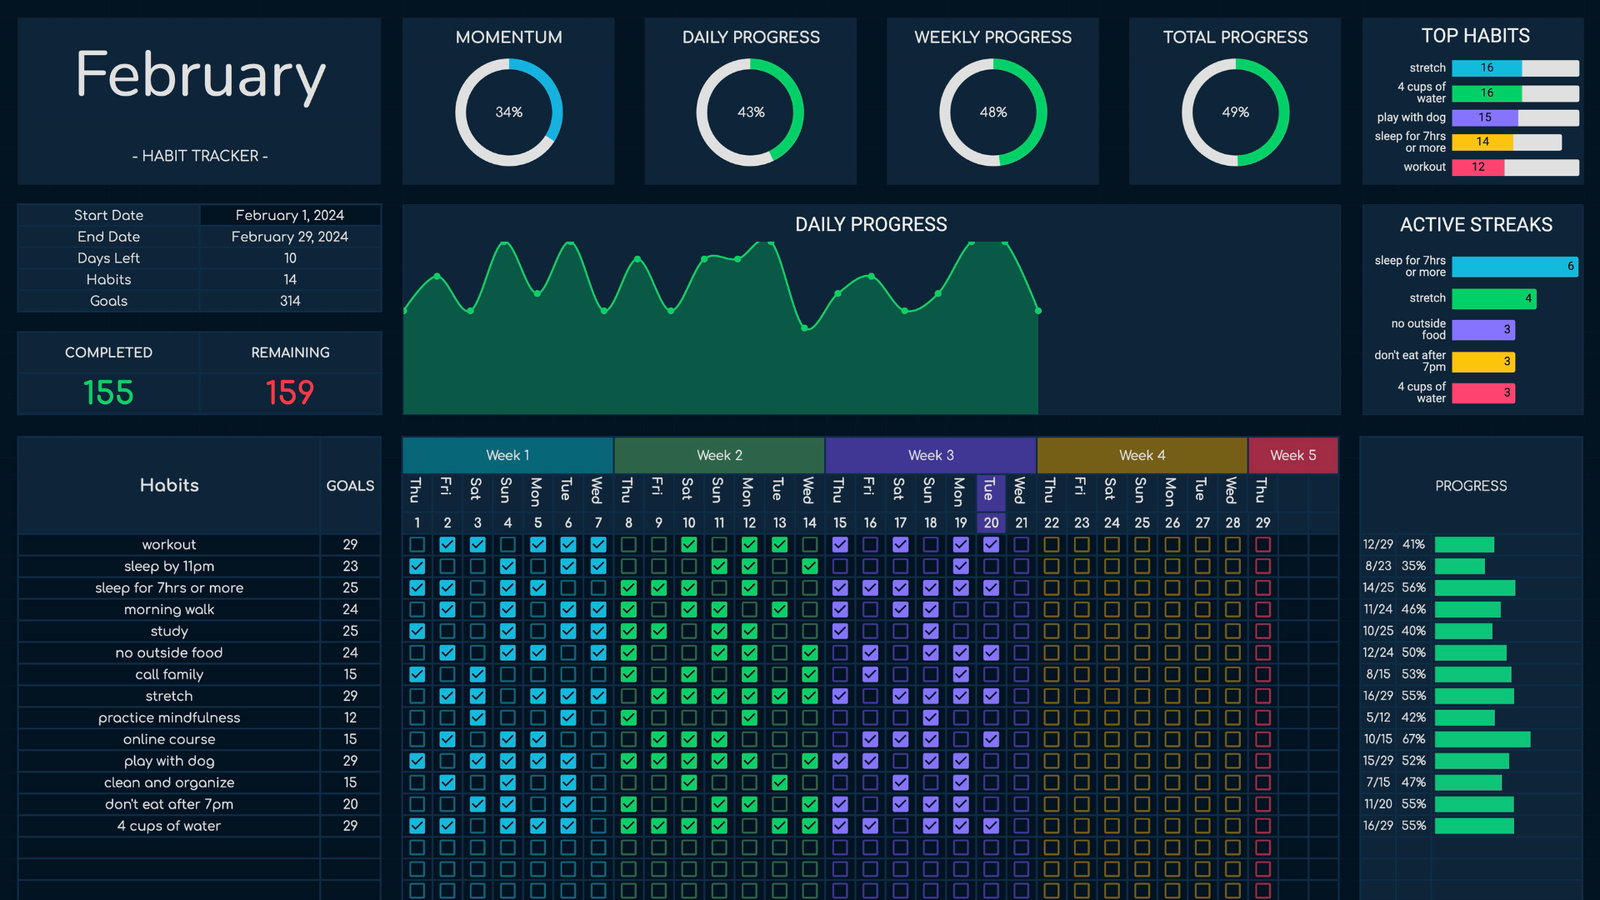Click the stretch bar in Top Habits
The height and width of the screenshot is (900, 1600).
click(1487, 68)
